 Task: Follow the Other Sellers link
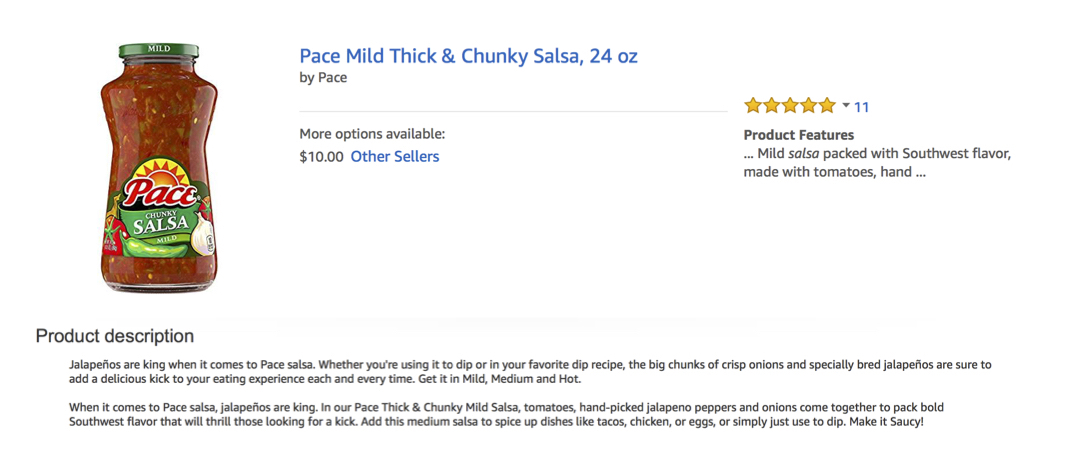pos(395,156)
